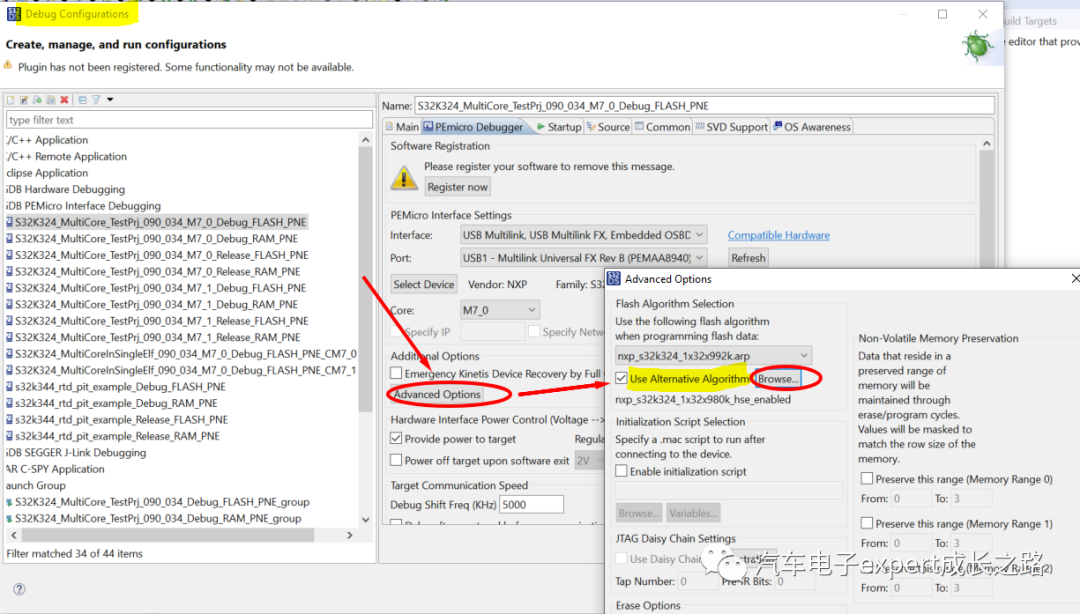Check Preserve this range Memory Range 0
This screenshot has height=614, width=1080.
tap(866, 478)
